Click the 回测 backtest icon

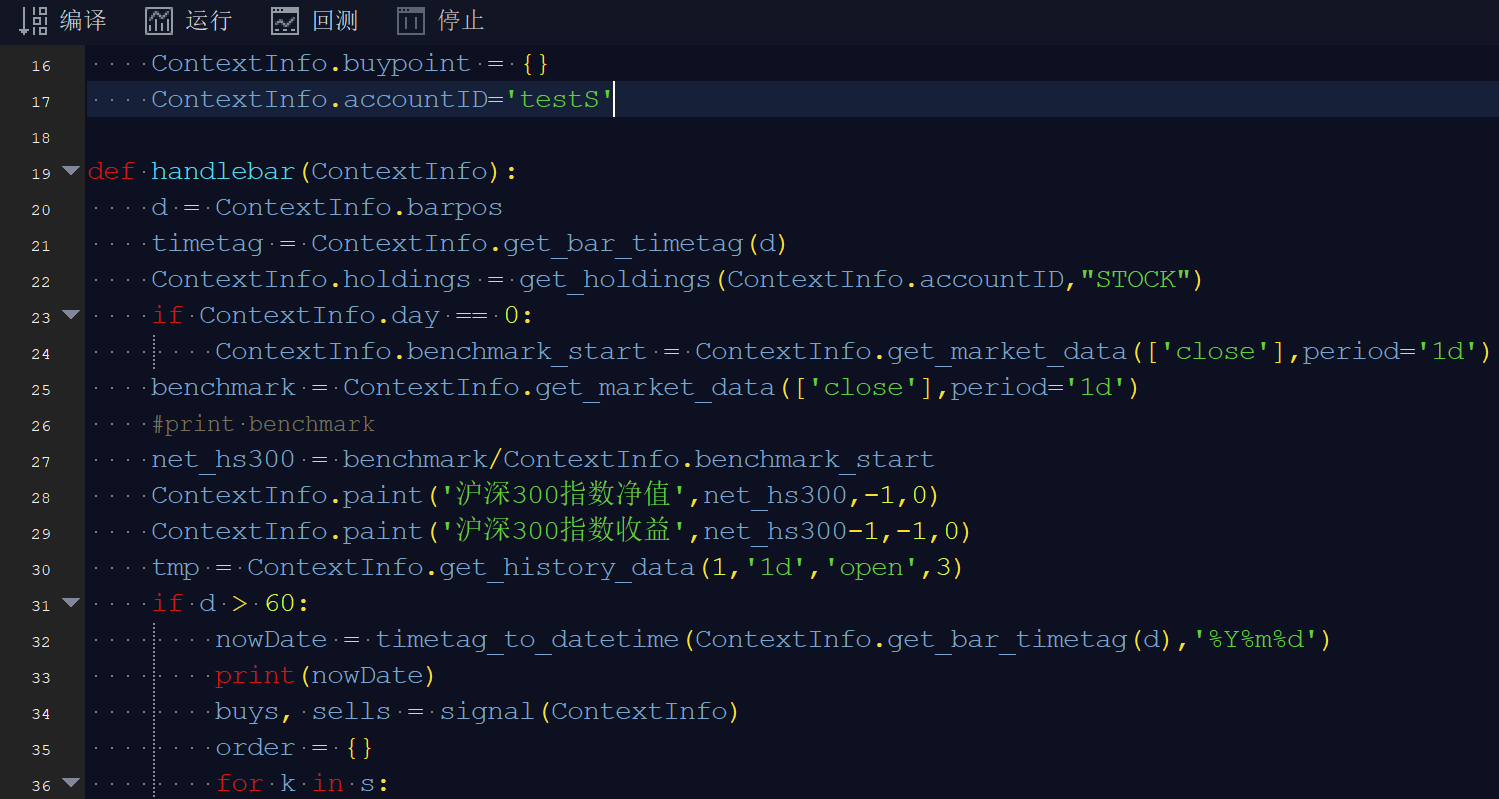[x=285, y=20]
